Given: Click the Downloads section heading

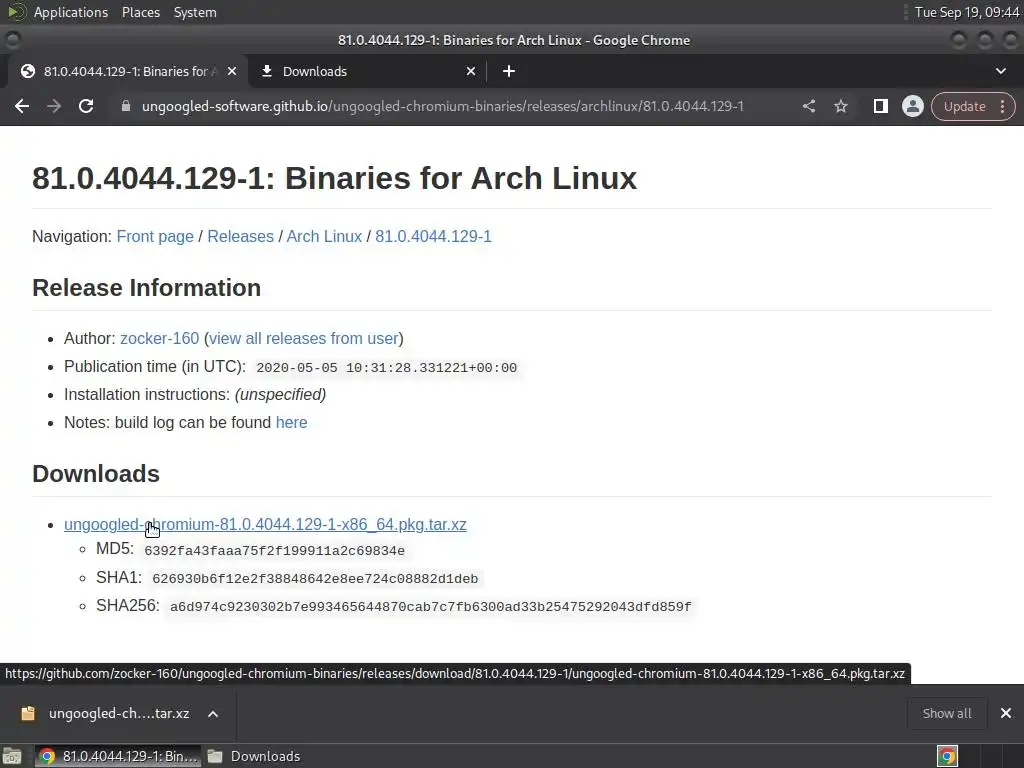Looking at the screenshot, I should click(x=96, y=474).
